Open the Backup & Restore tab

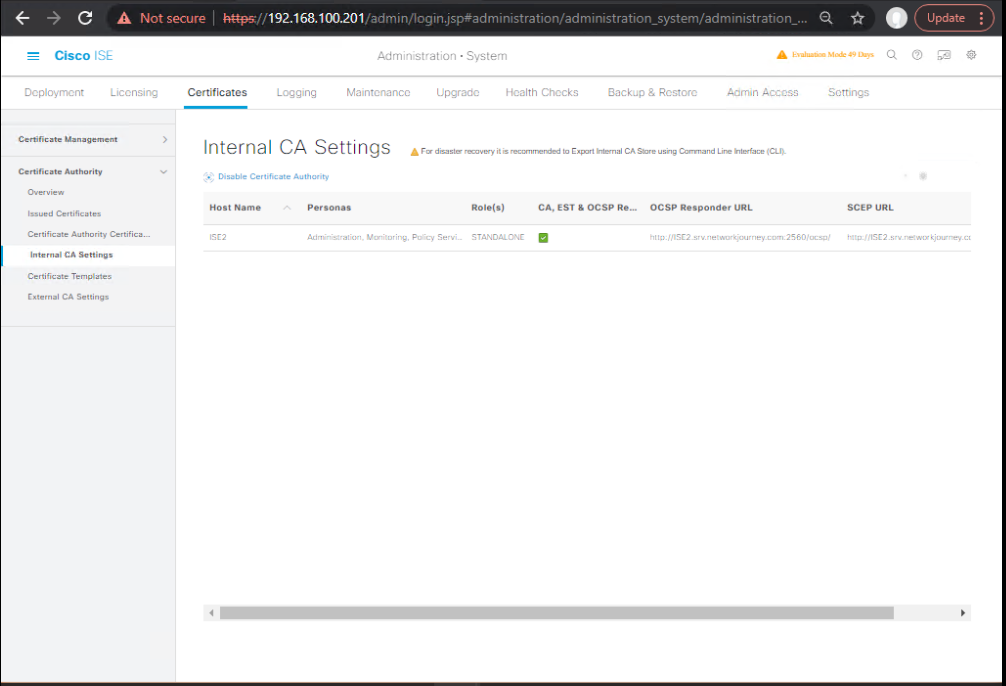click(652, 92)
